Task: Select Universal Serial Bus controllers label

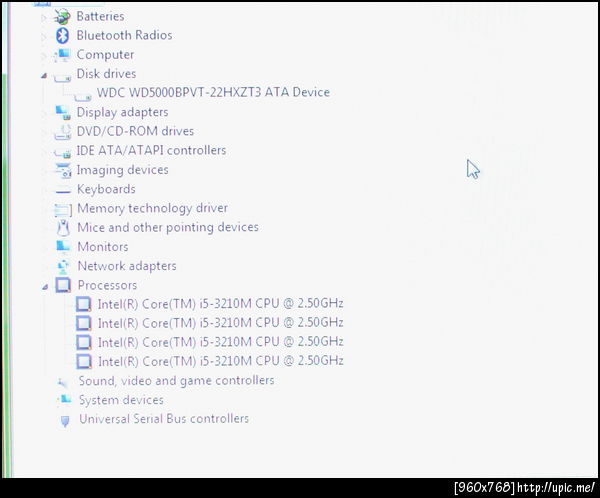Action: [164, 419]
